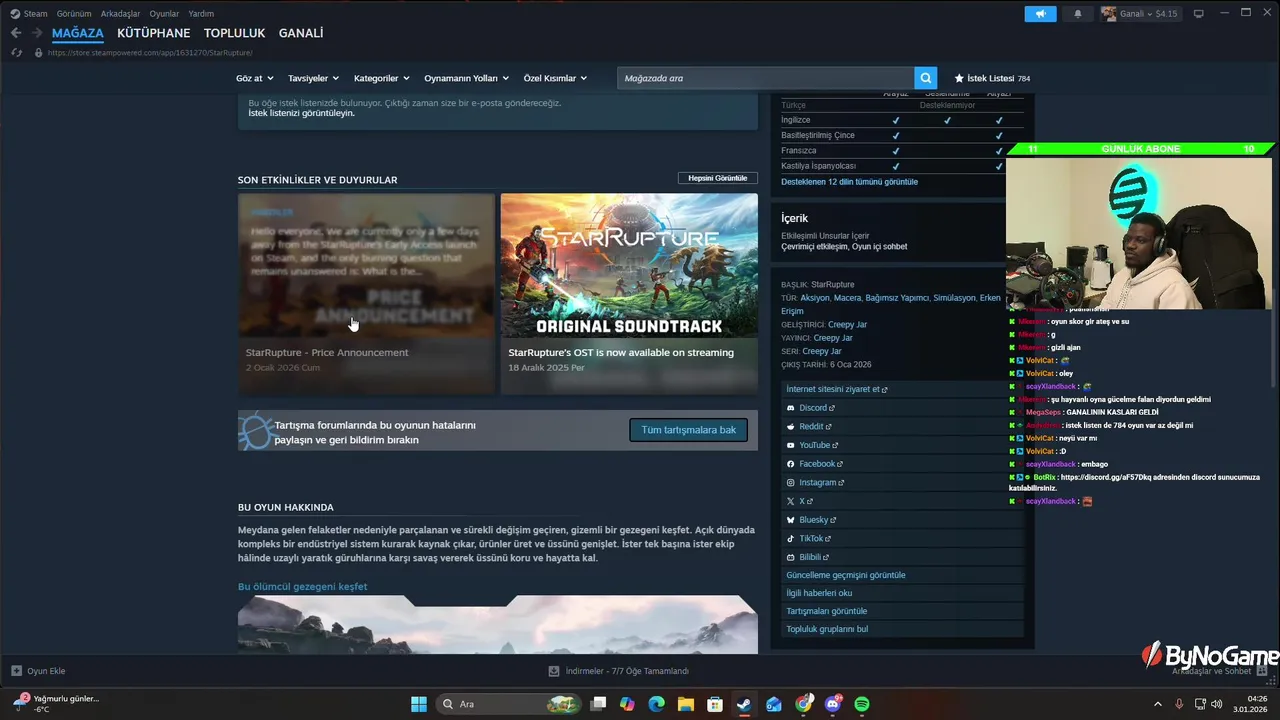Image resolution: width=1280 pixels, height=720 pixels.
Task: Open the YouTube icon link
Action: 791,445
